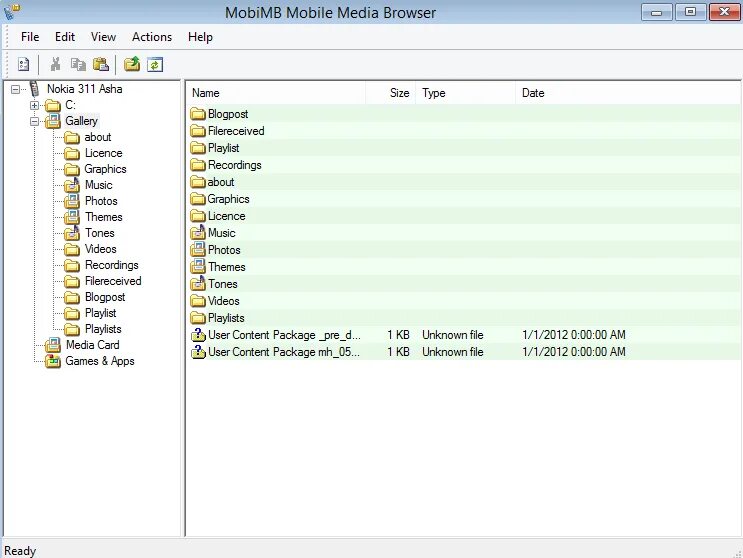The image size is (743, 558).
Task: Click the C: drive folder icon in the tree
Action: click(x=53, y=105)
